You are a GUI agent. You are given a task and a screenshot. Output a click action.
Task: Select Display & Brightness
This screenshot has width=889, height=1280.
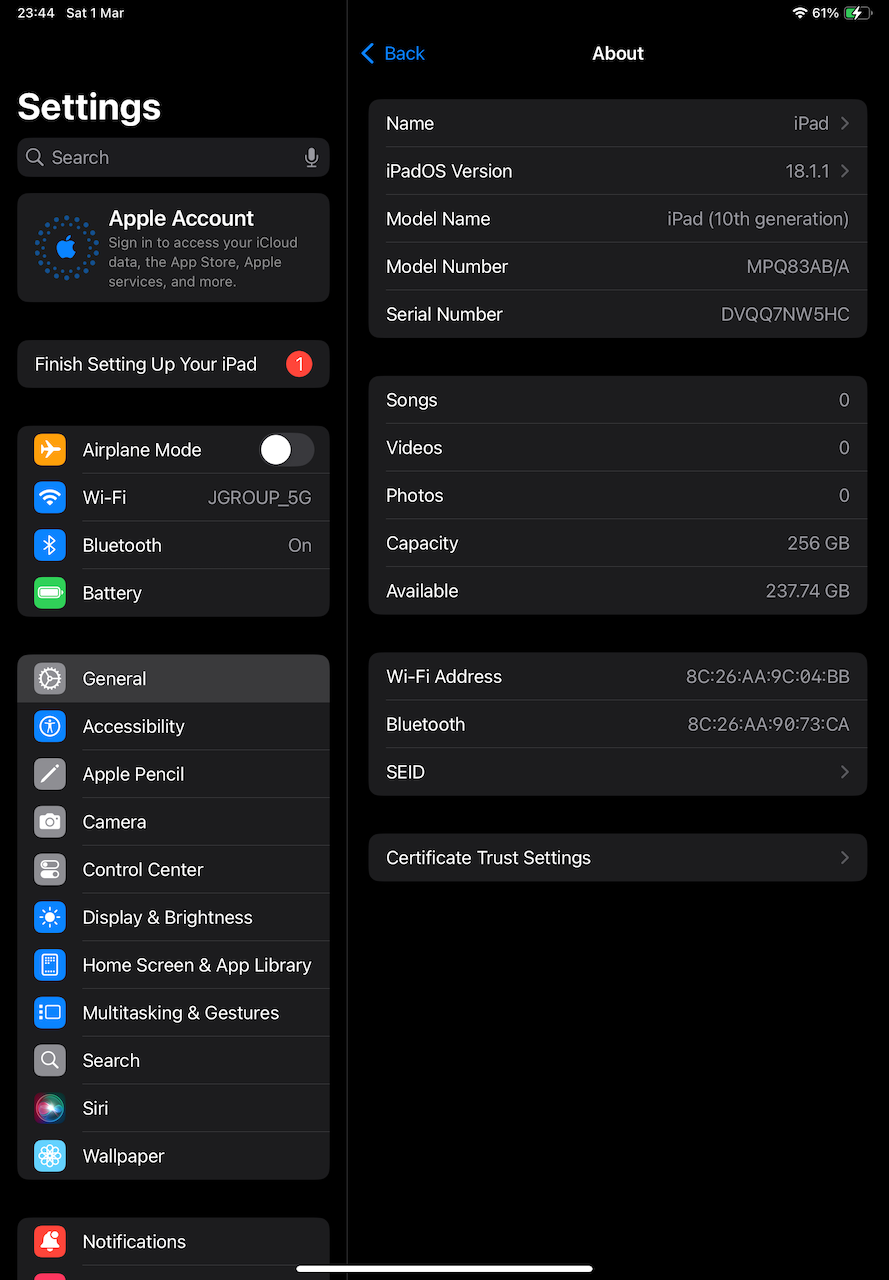(x=173, y=917)
